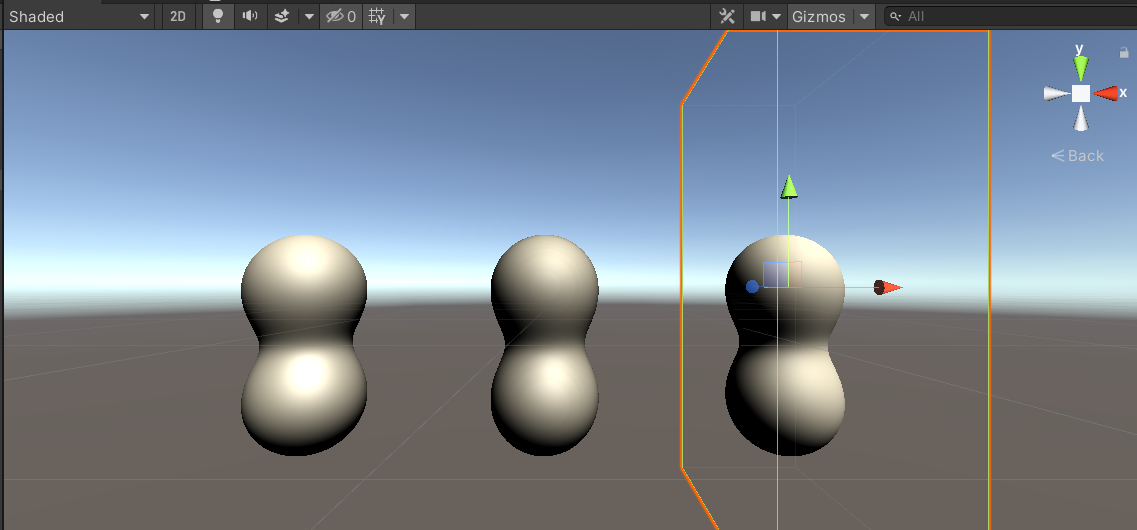1137x530 pixels.
Task: Select the leftmost capsule object in scene
Action: coord(304,345)
